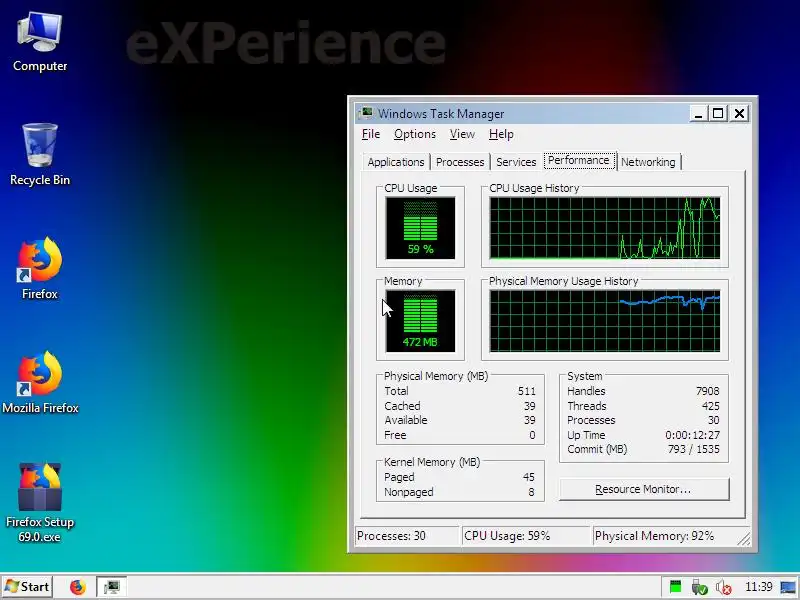Click the green CPU meter tray icon
The image size is (800, 600).
(x=675, y=587)
